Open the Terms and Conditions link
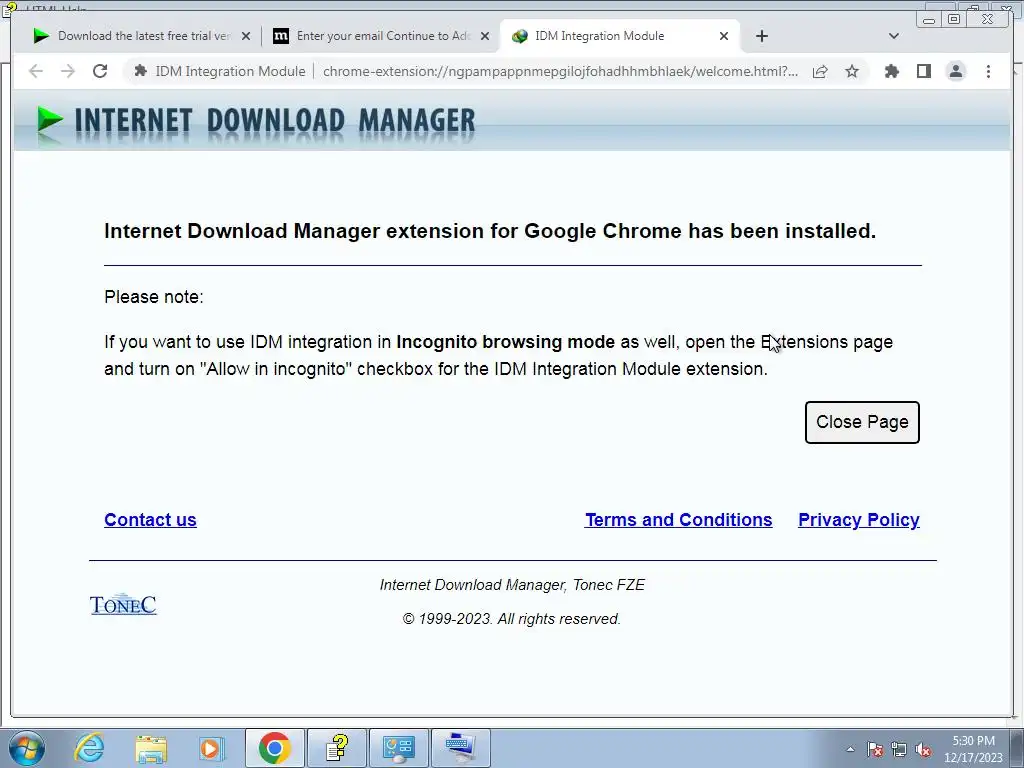This screenshot has height=768, width=1024. coord(679,520)
